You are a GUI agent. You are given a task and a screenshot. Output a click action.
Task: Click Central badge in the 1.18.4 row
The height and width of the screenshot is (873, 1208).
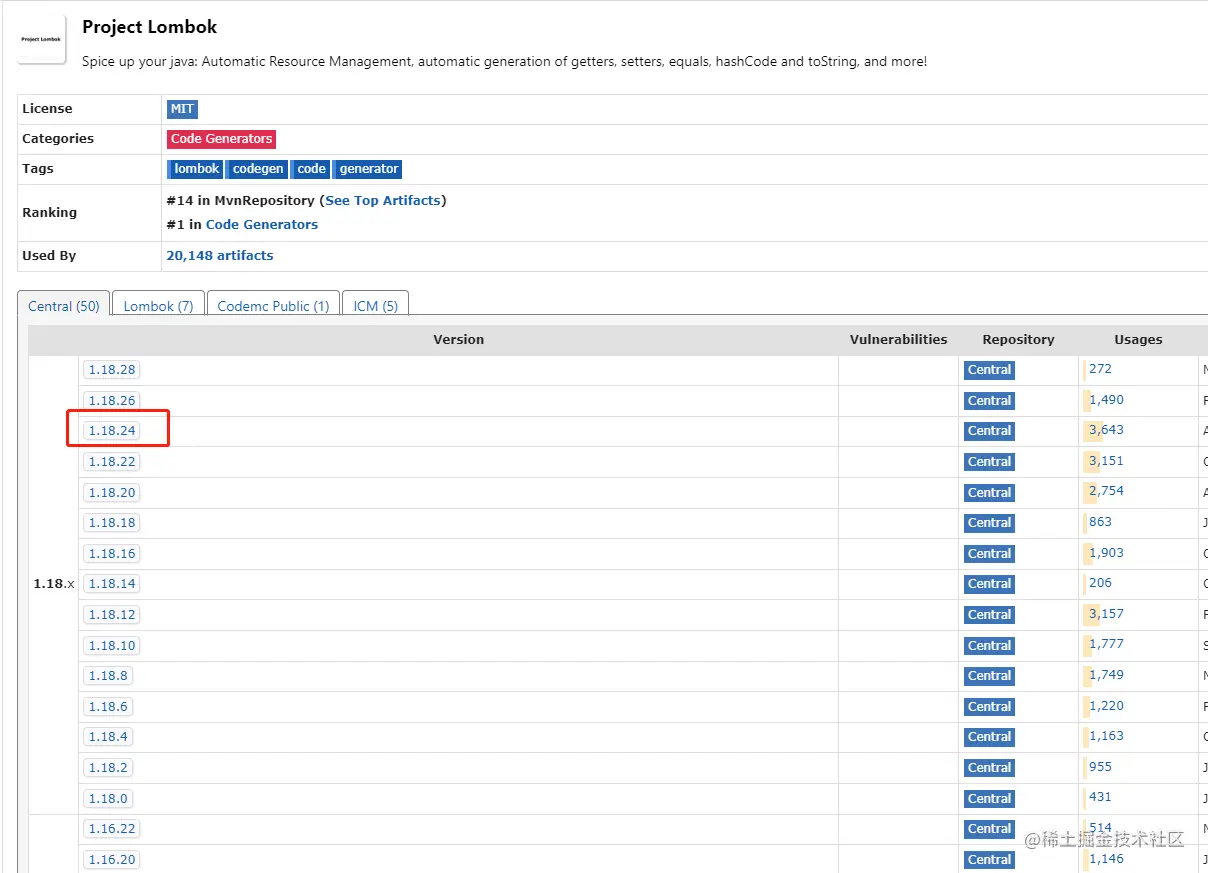click(x=990, y=737)
